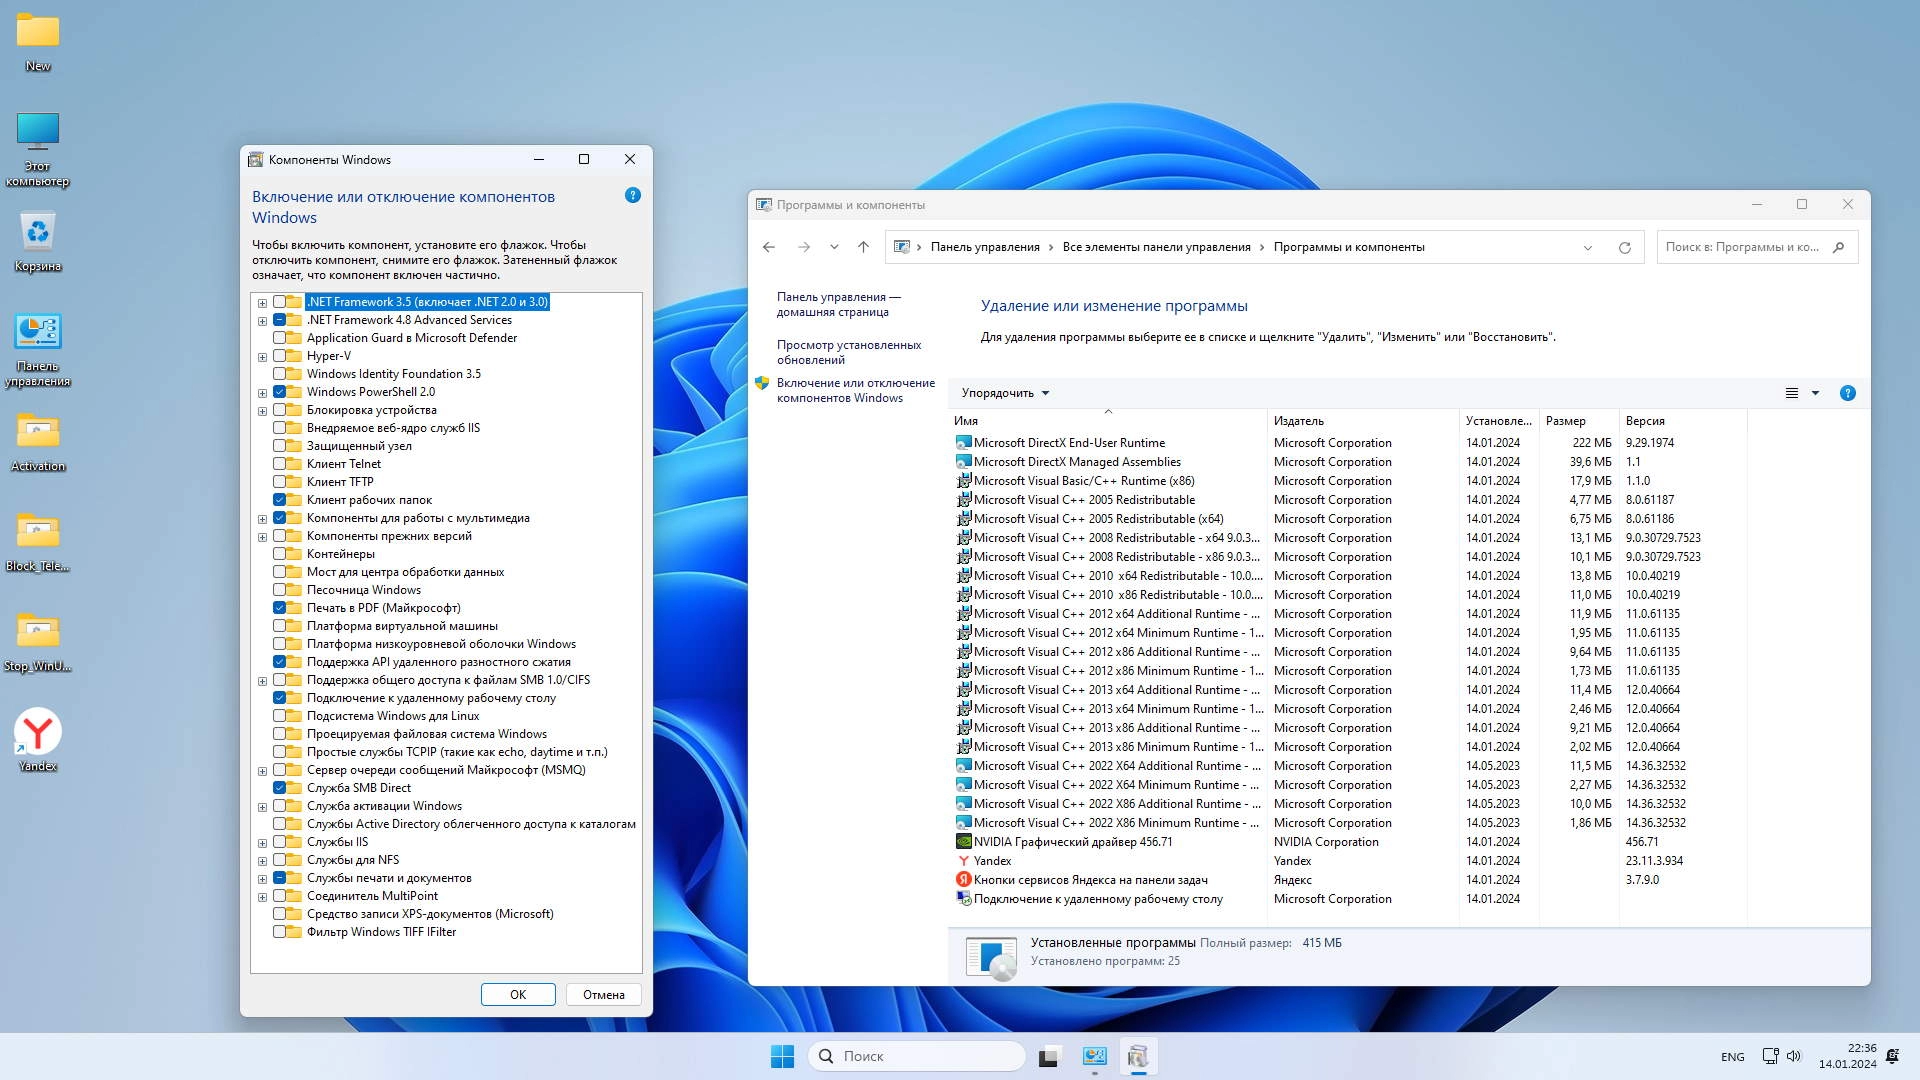
Task: Click the help icon in Windows Components dialog
Action: [632, 196]
